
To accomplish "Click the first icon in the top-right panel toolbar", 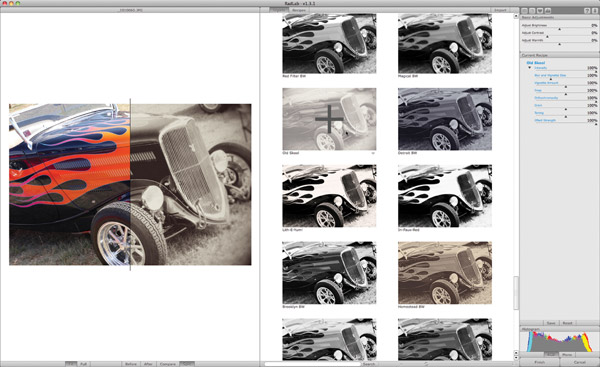I will point(525,11).
